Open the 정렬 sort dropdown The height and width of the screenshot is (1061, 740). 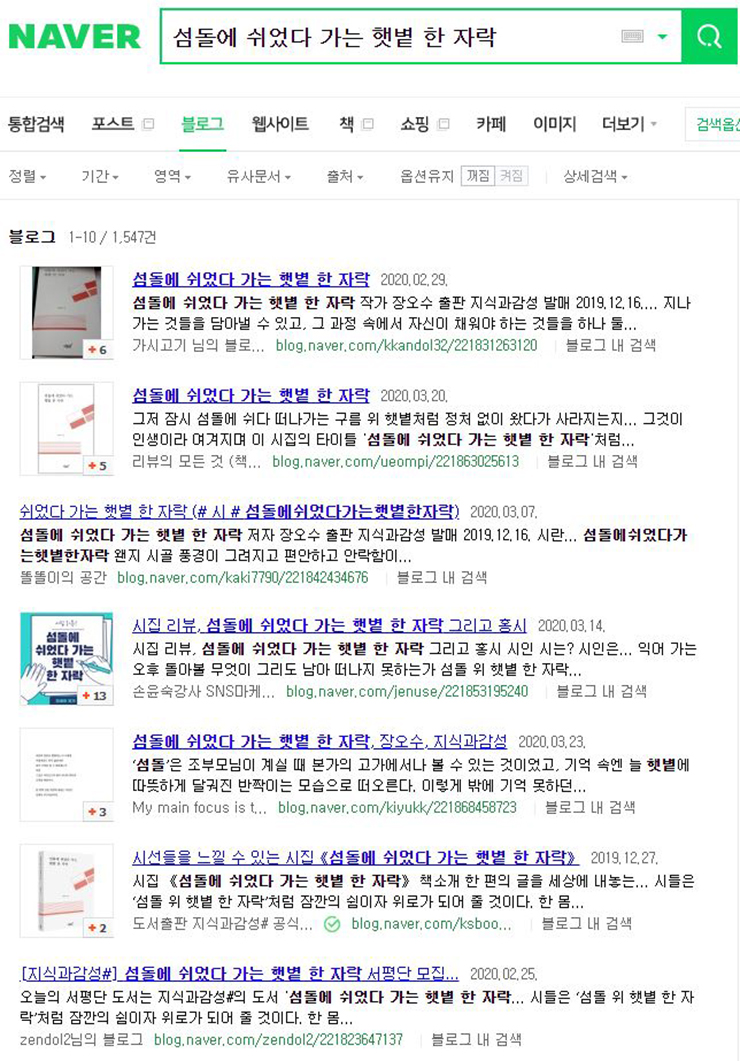click(28, 177)
